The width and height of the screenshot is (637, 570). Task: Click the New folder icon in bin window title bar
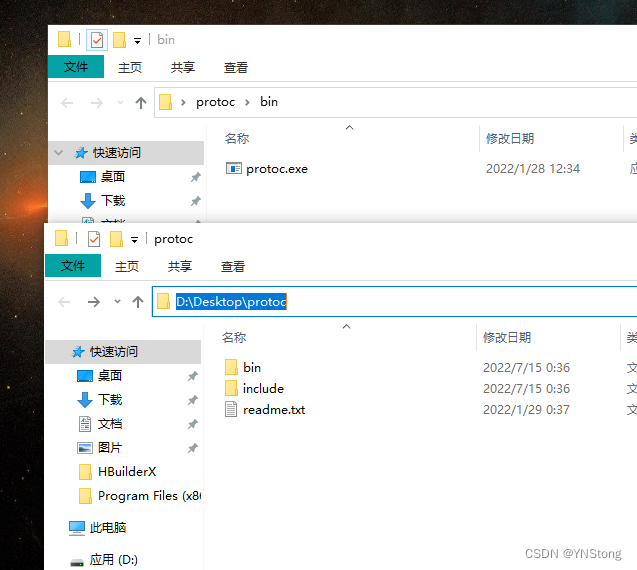pos(119,40)
